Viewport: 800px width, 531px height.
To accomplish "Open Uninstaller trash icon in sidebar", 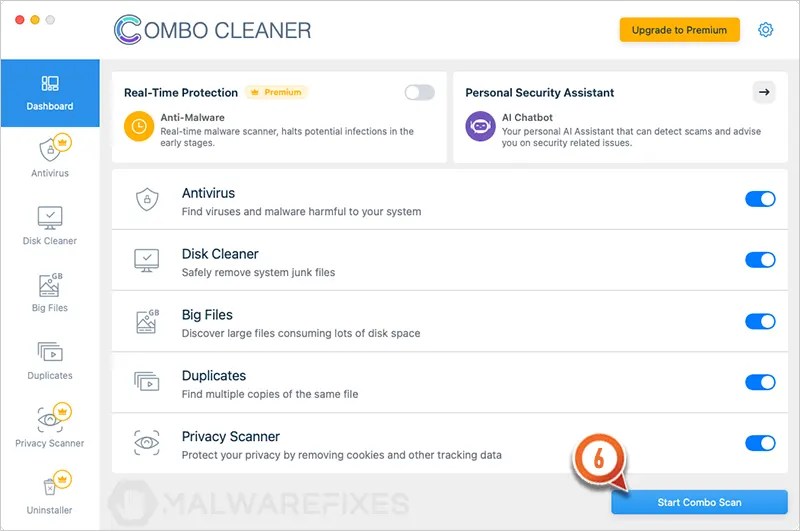I will (x=49, y=487).
